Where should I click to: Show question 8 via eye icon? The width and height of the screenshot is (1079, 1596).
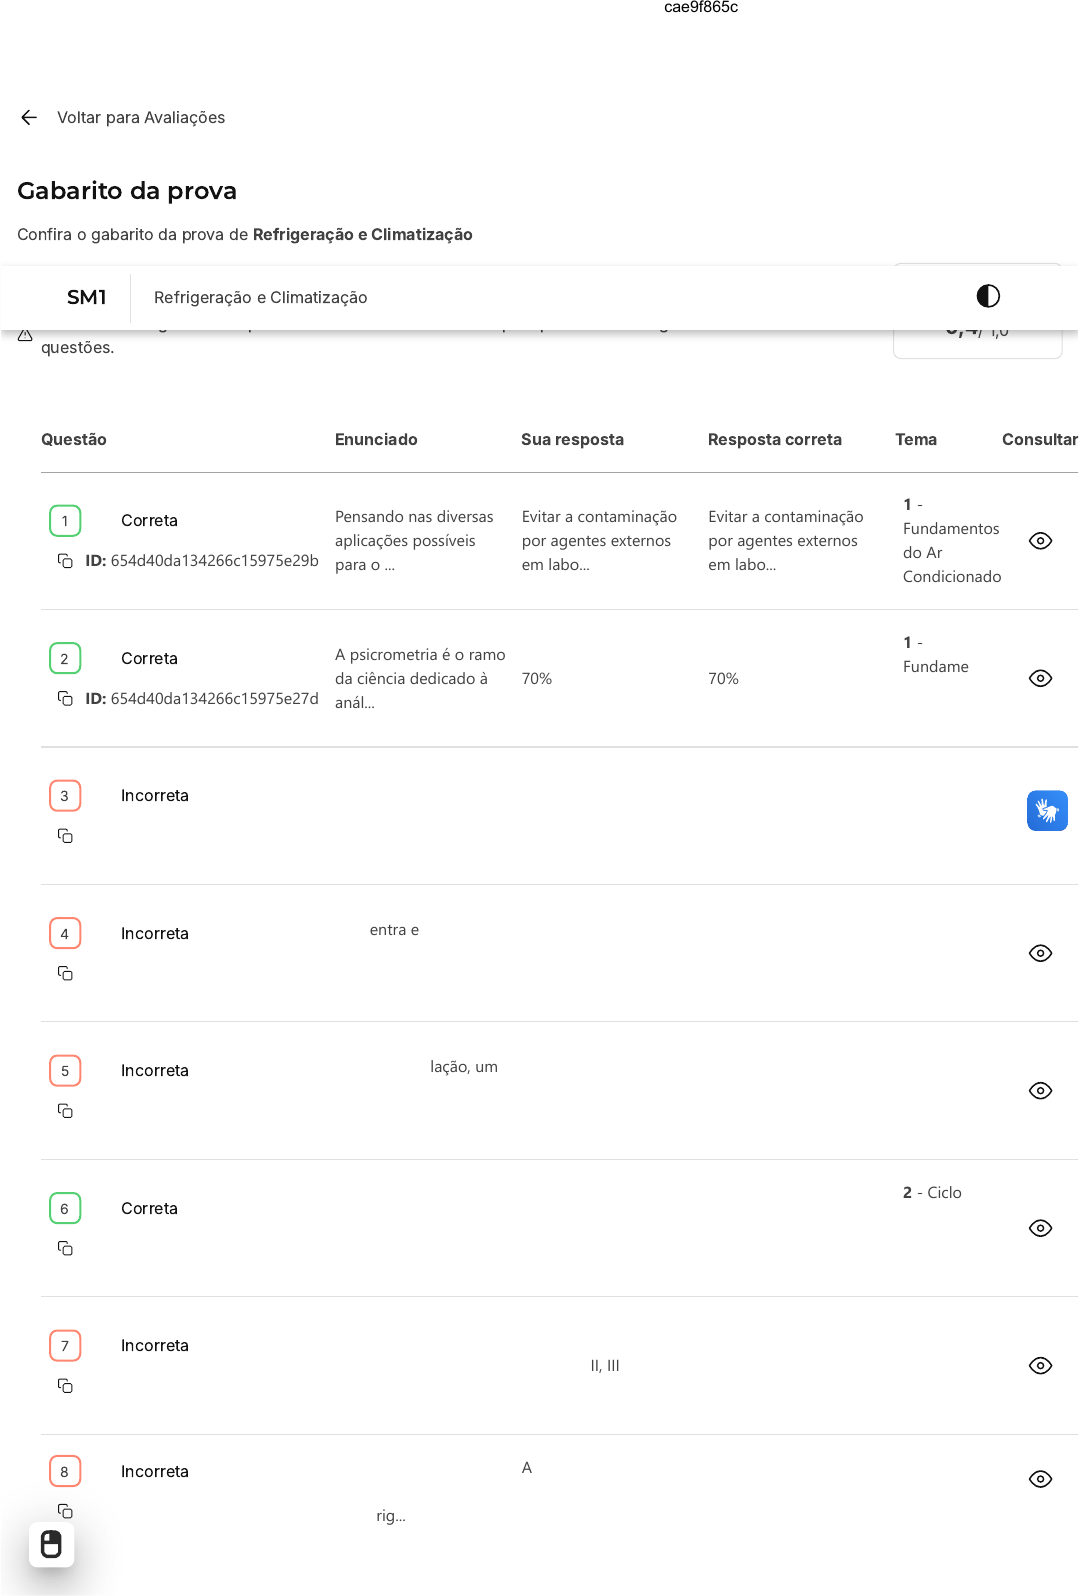(x=1040, y=1479)
